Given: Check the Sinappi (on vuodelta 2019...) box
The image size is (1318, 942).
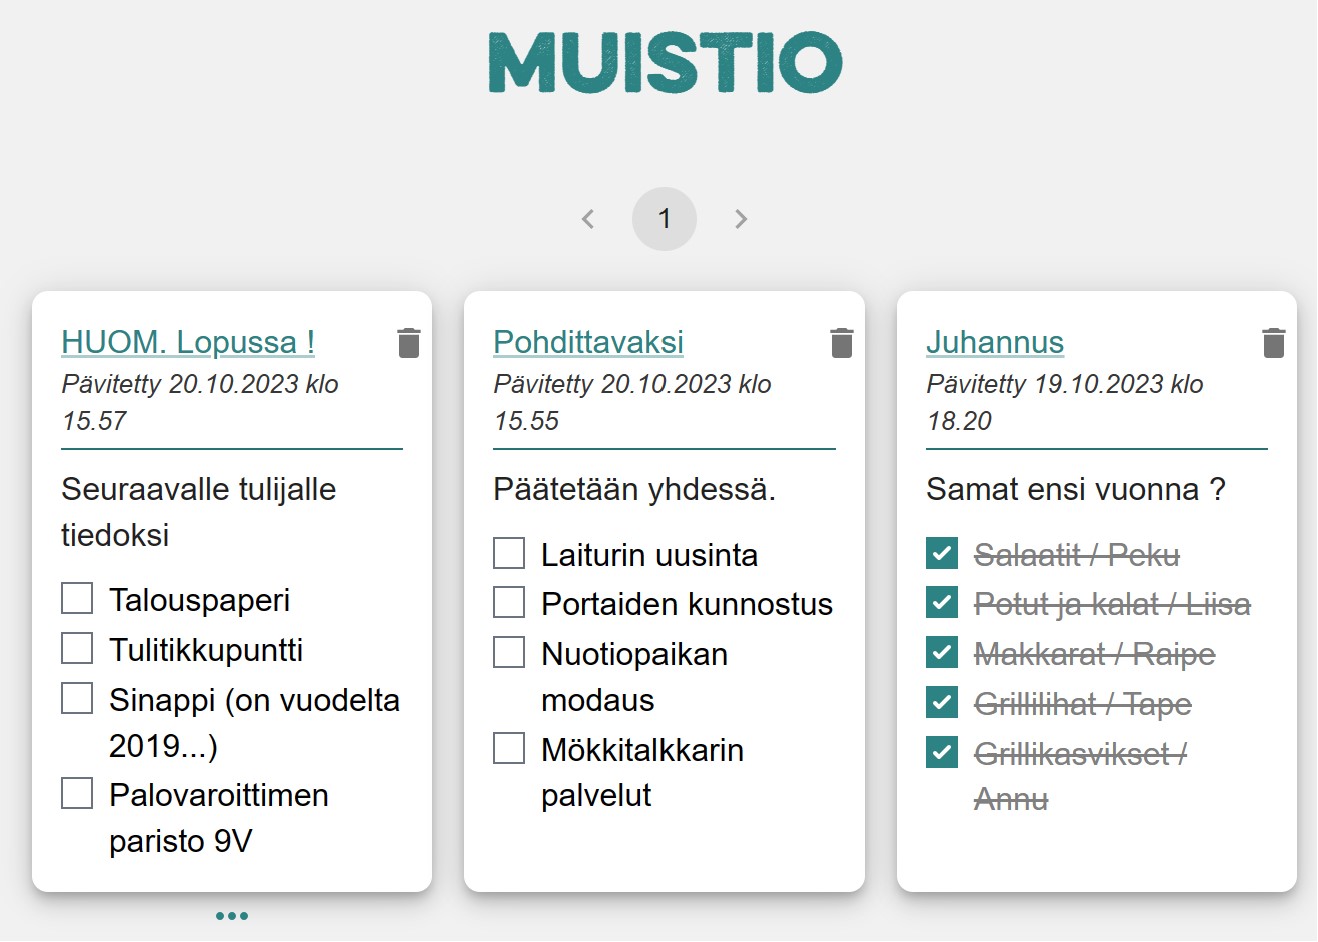Looking at the screenshot, I should coord(77,698).
